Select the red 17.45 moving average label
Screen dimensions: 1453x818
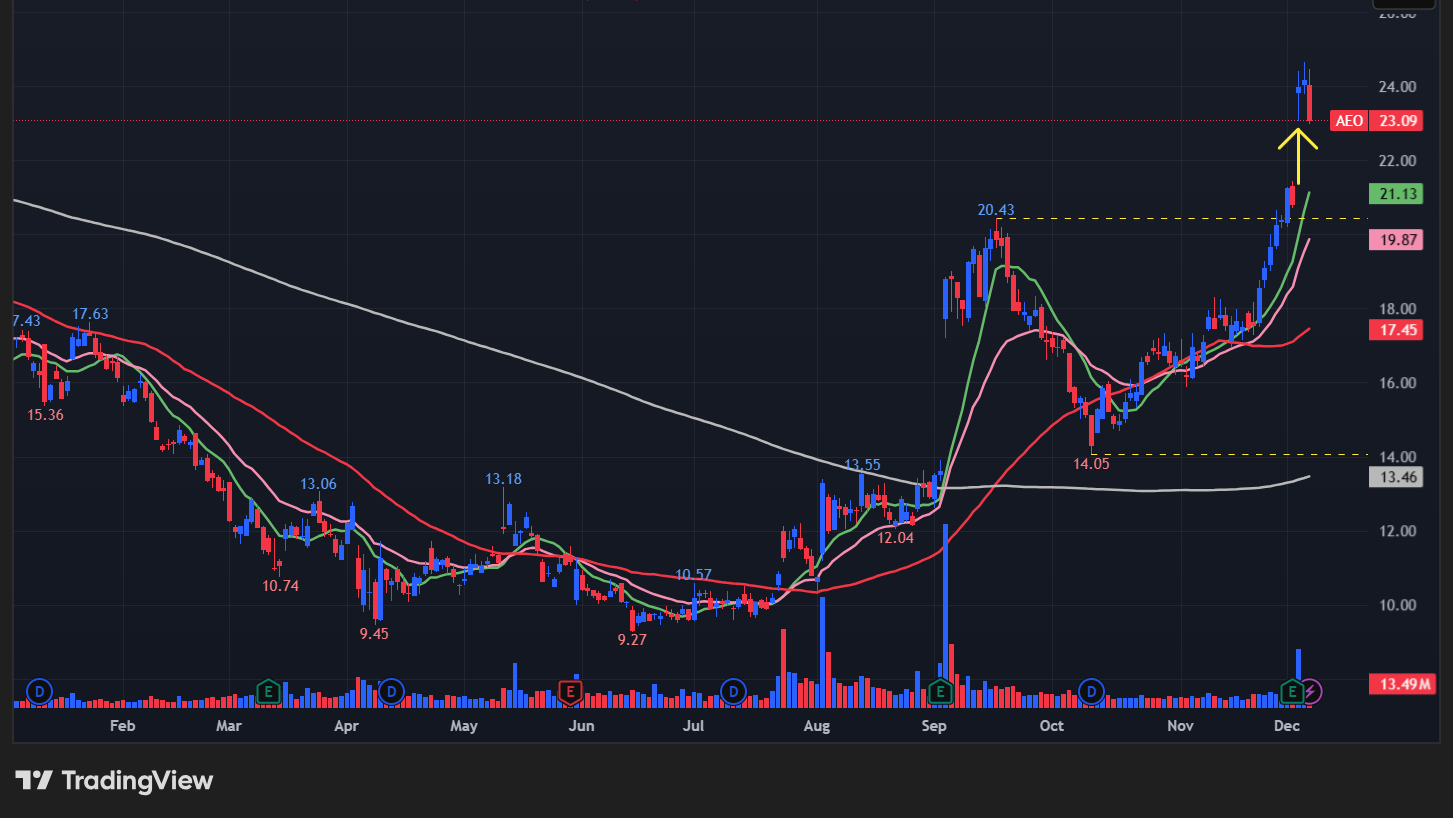[x=1395, y=329]
